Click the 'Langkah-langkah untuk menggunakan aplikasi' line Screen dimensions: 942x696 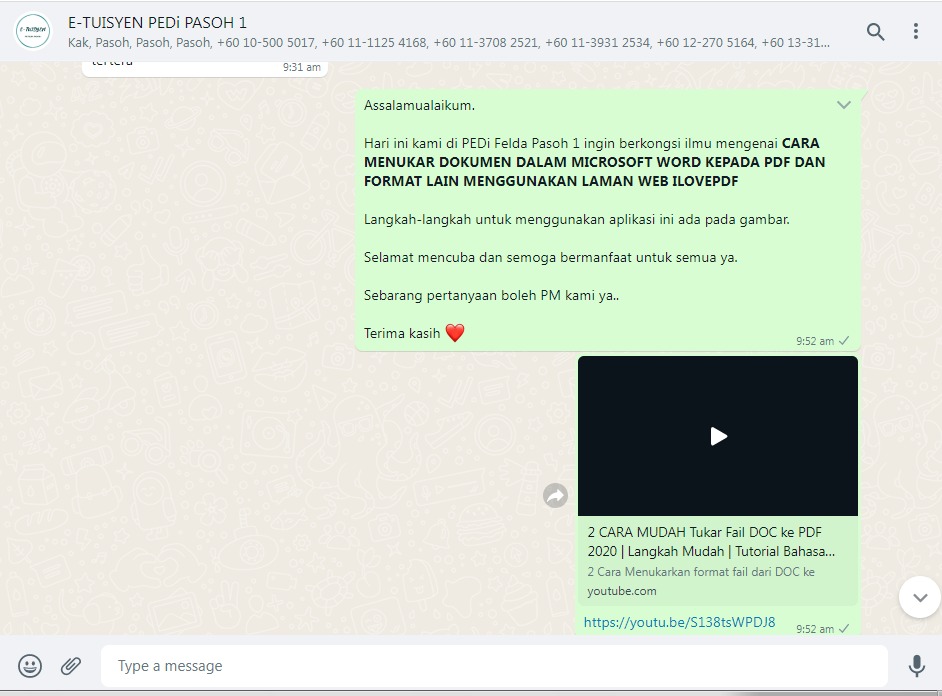click(x=577, y=219)
